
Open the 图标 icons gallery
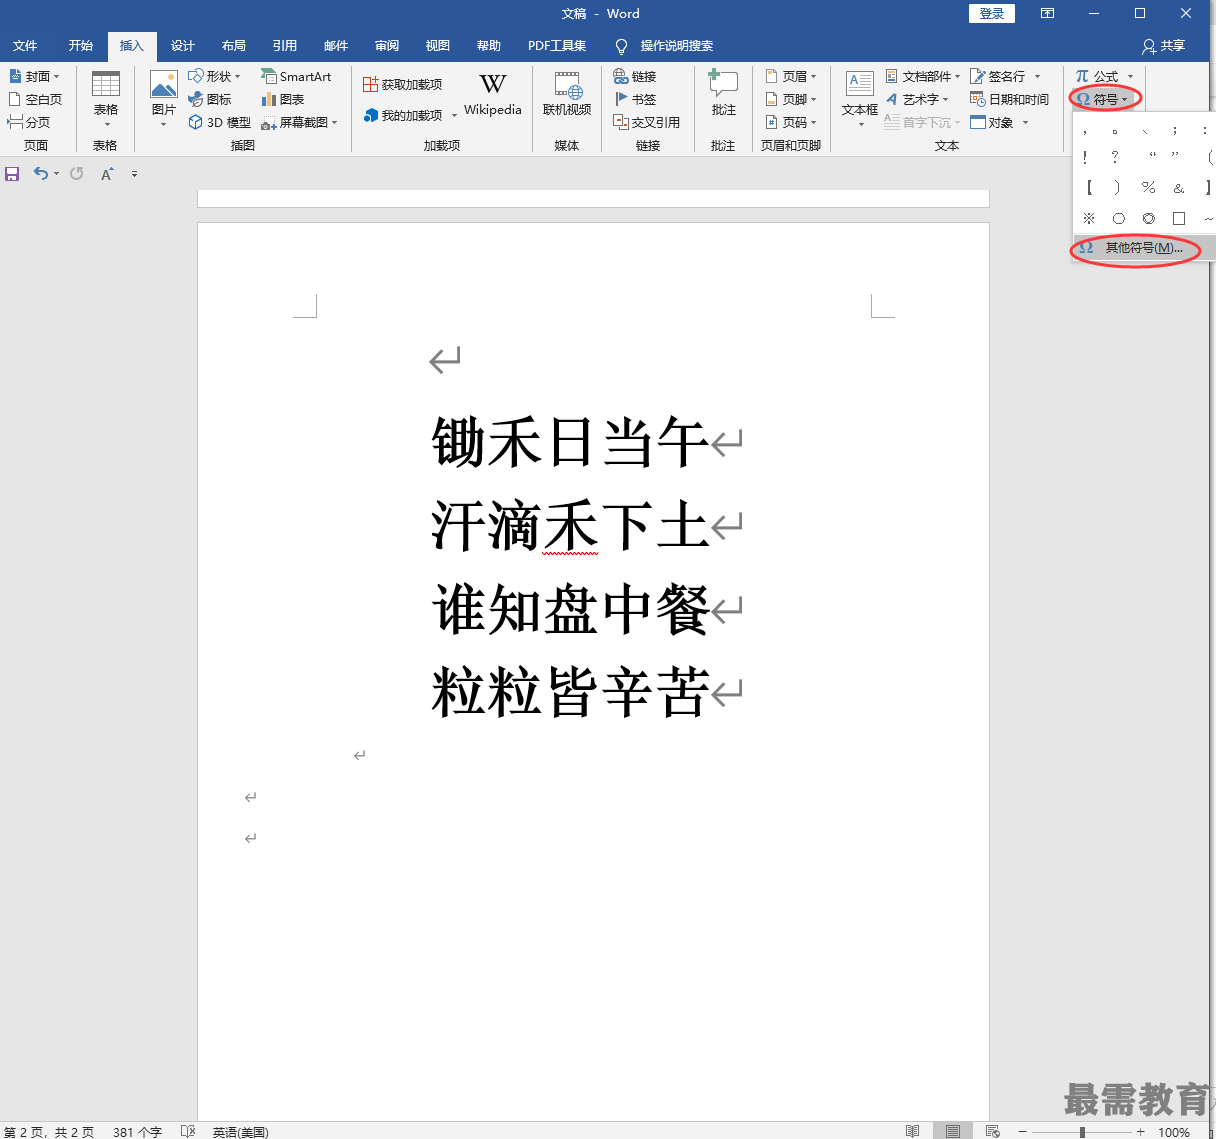[x=210, y=99]
